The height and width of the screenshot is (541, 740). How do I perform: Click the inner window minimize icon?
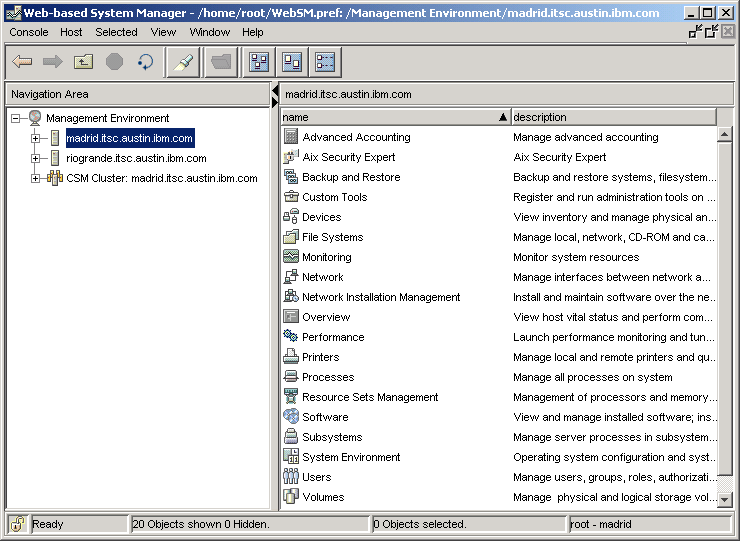pos(695,32)
